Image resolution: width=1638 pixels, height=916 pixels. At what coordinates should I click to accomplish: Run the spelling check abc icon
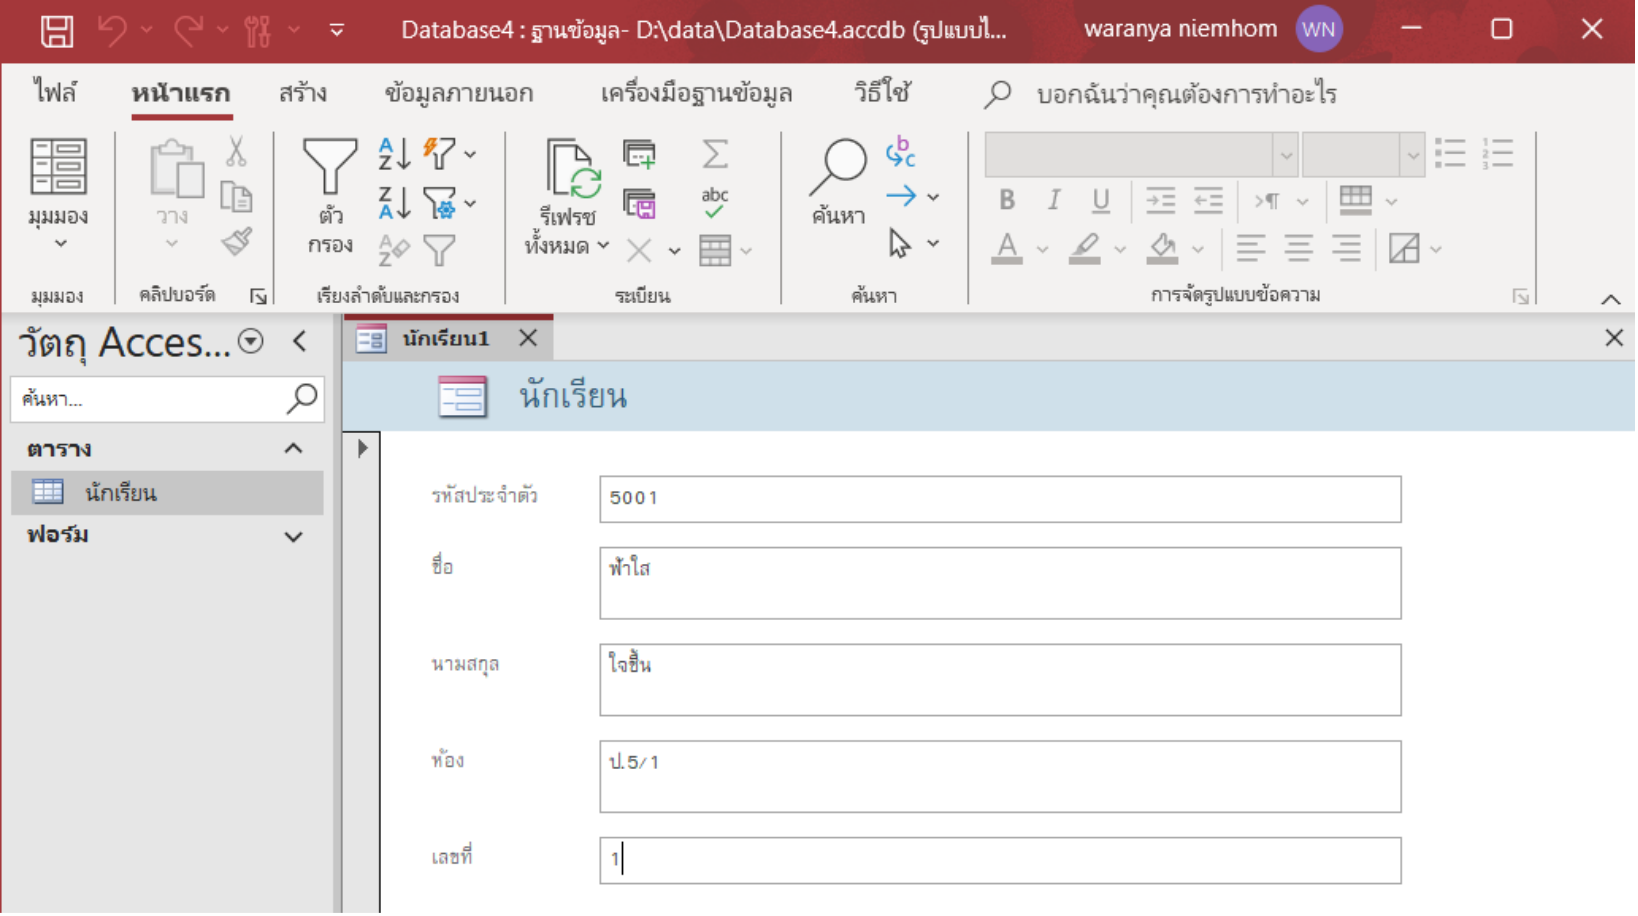click(x=714, y=201)
